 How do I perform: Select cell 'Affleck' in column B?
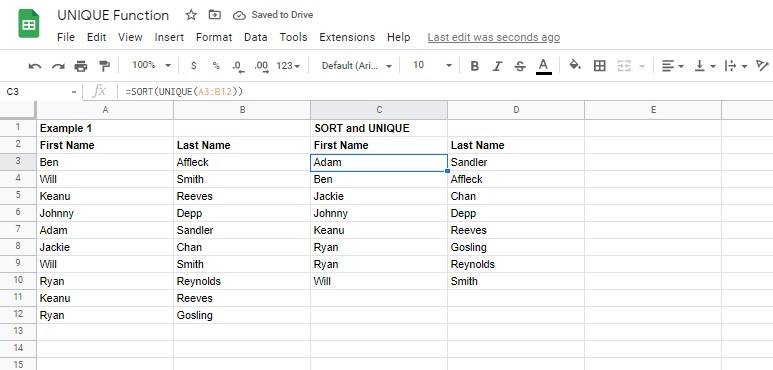(x=242, y=162)
